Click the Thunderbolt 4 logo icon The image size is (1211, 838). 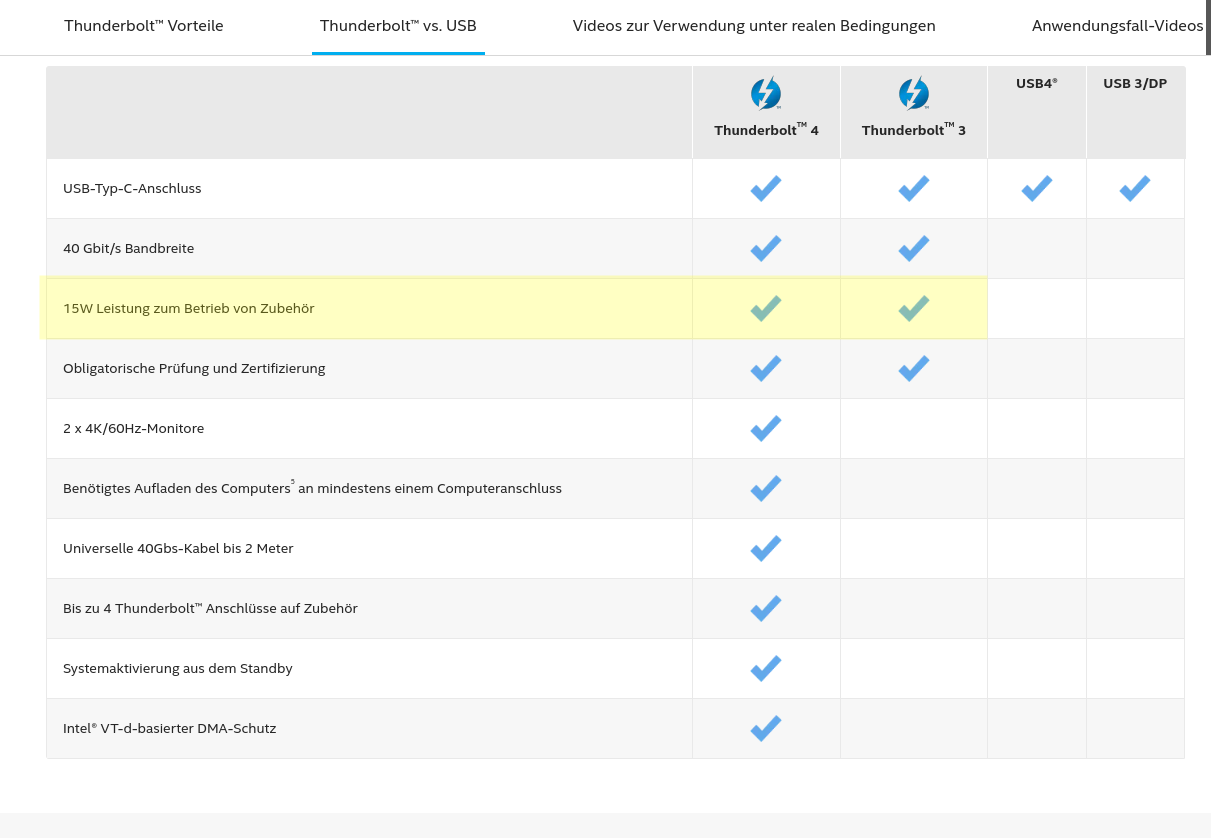766,93
